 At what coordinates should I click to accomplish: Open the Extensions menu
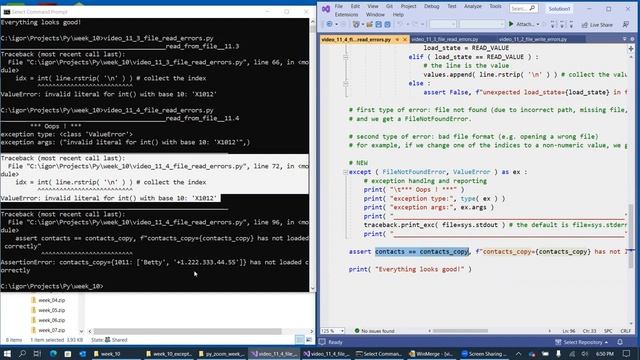(x=346, y=15)
